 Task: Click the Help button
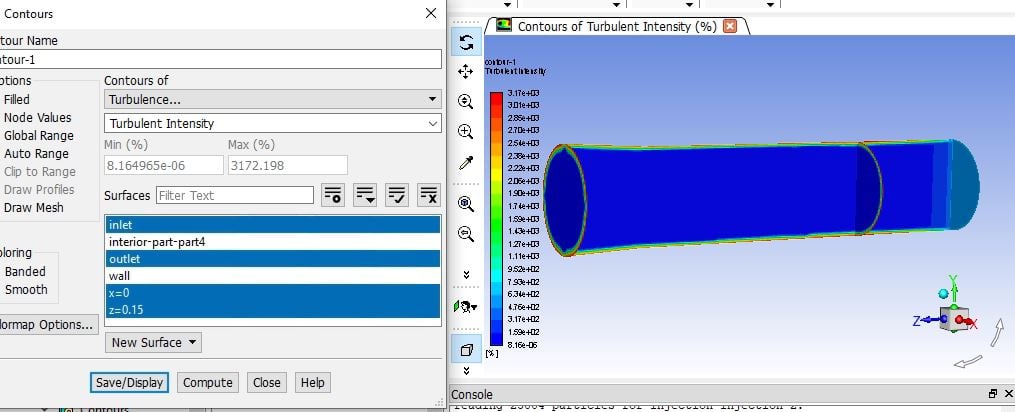coord(313,383)
